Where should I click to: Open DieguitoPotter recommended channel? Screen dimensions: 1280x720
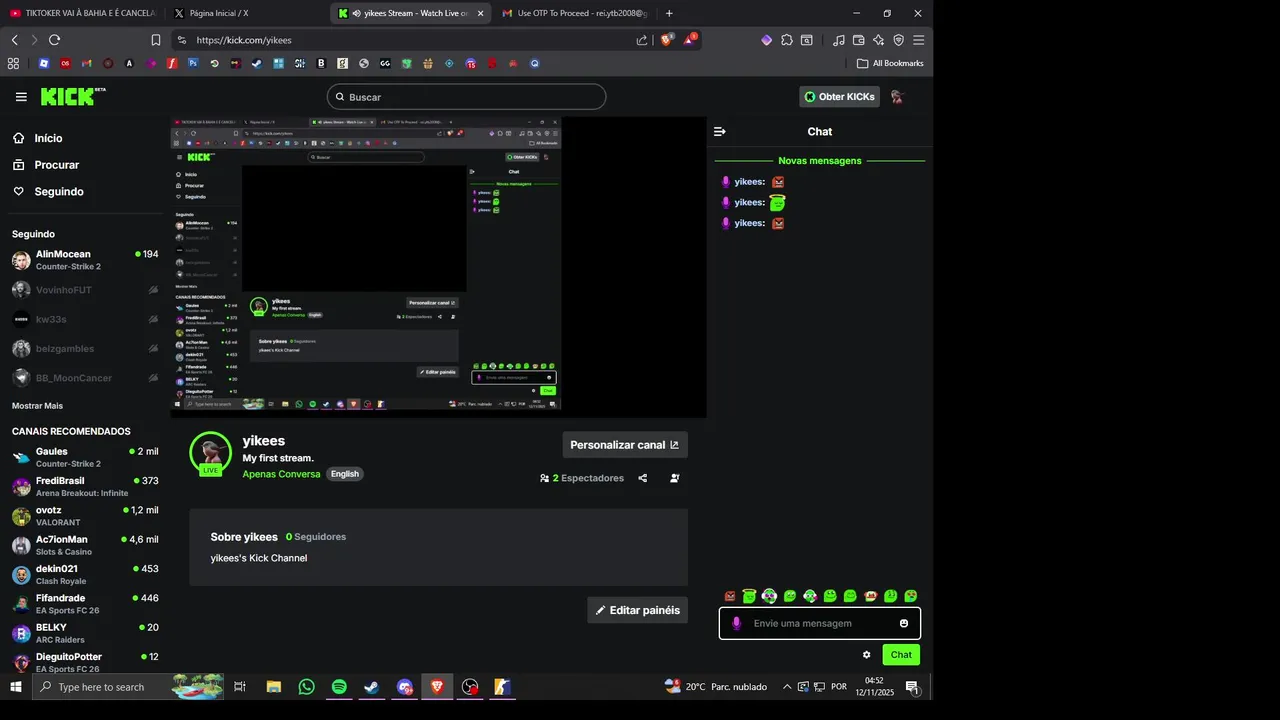pyautogui.click(x=84, y=662)
